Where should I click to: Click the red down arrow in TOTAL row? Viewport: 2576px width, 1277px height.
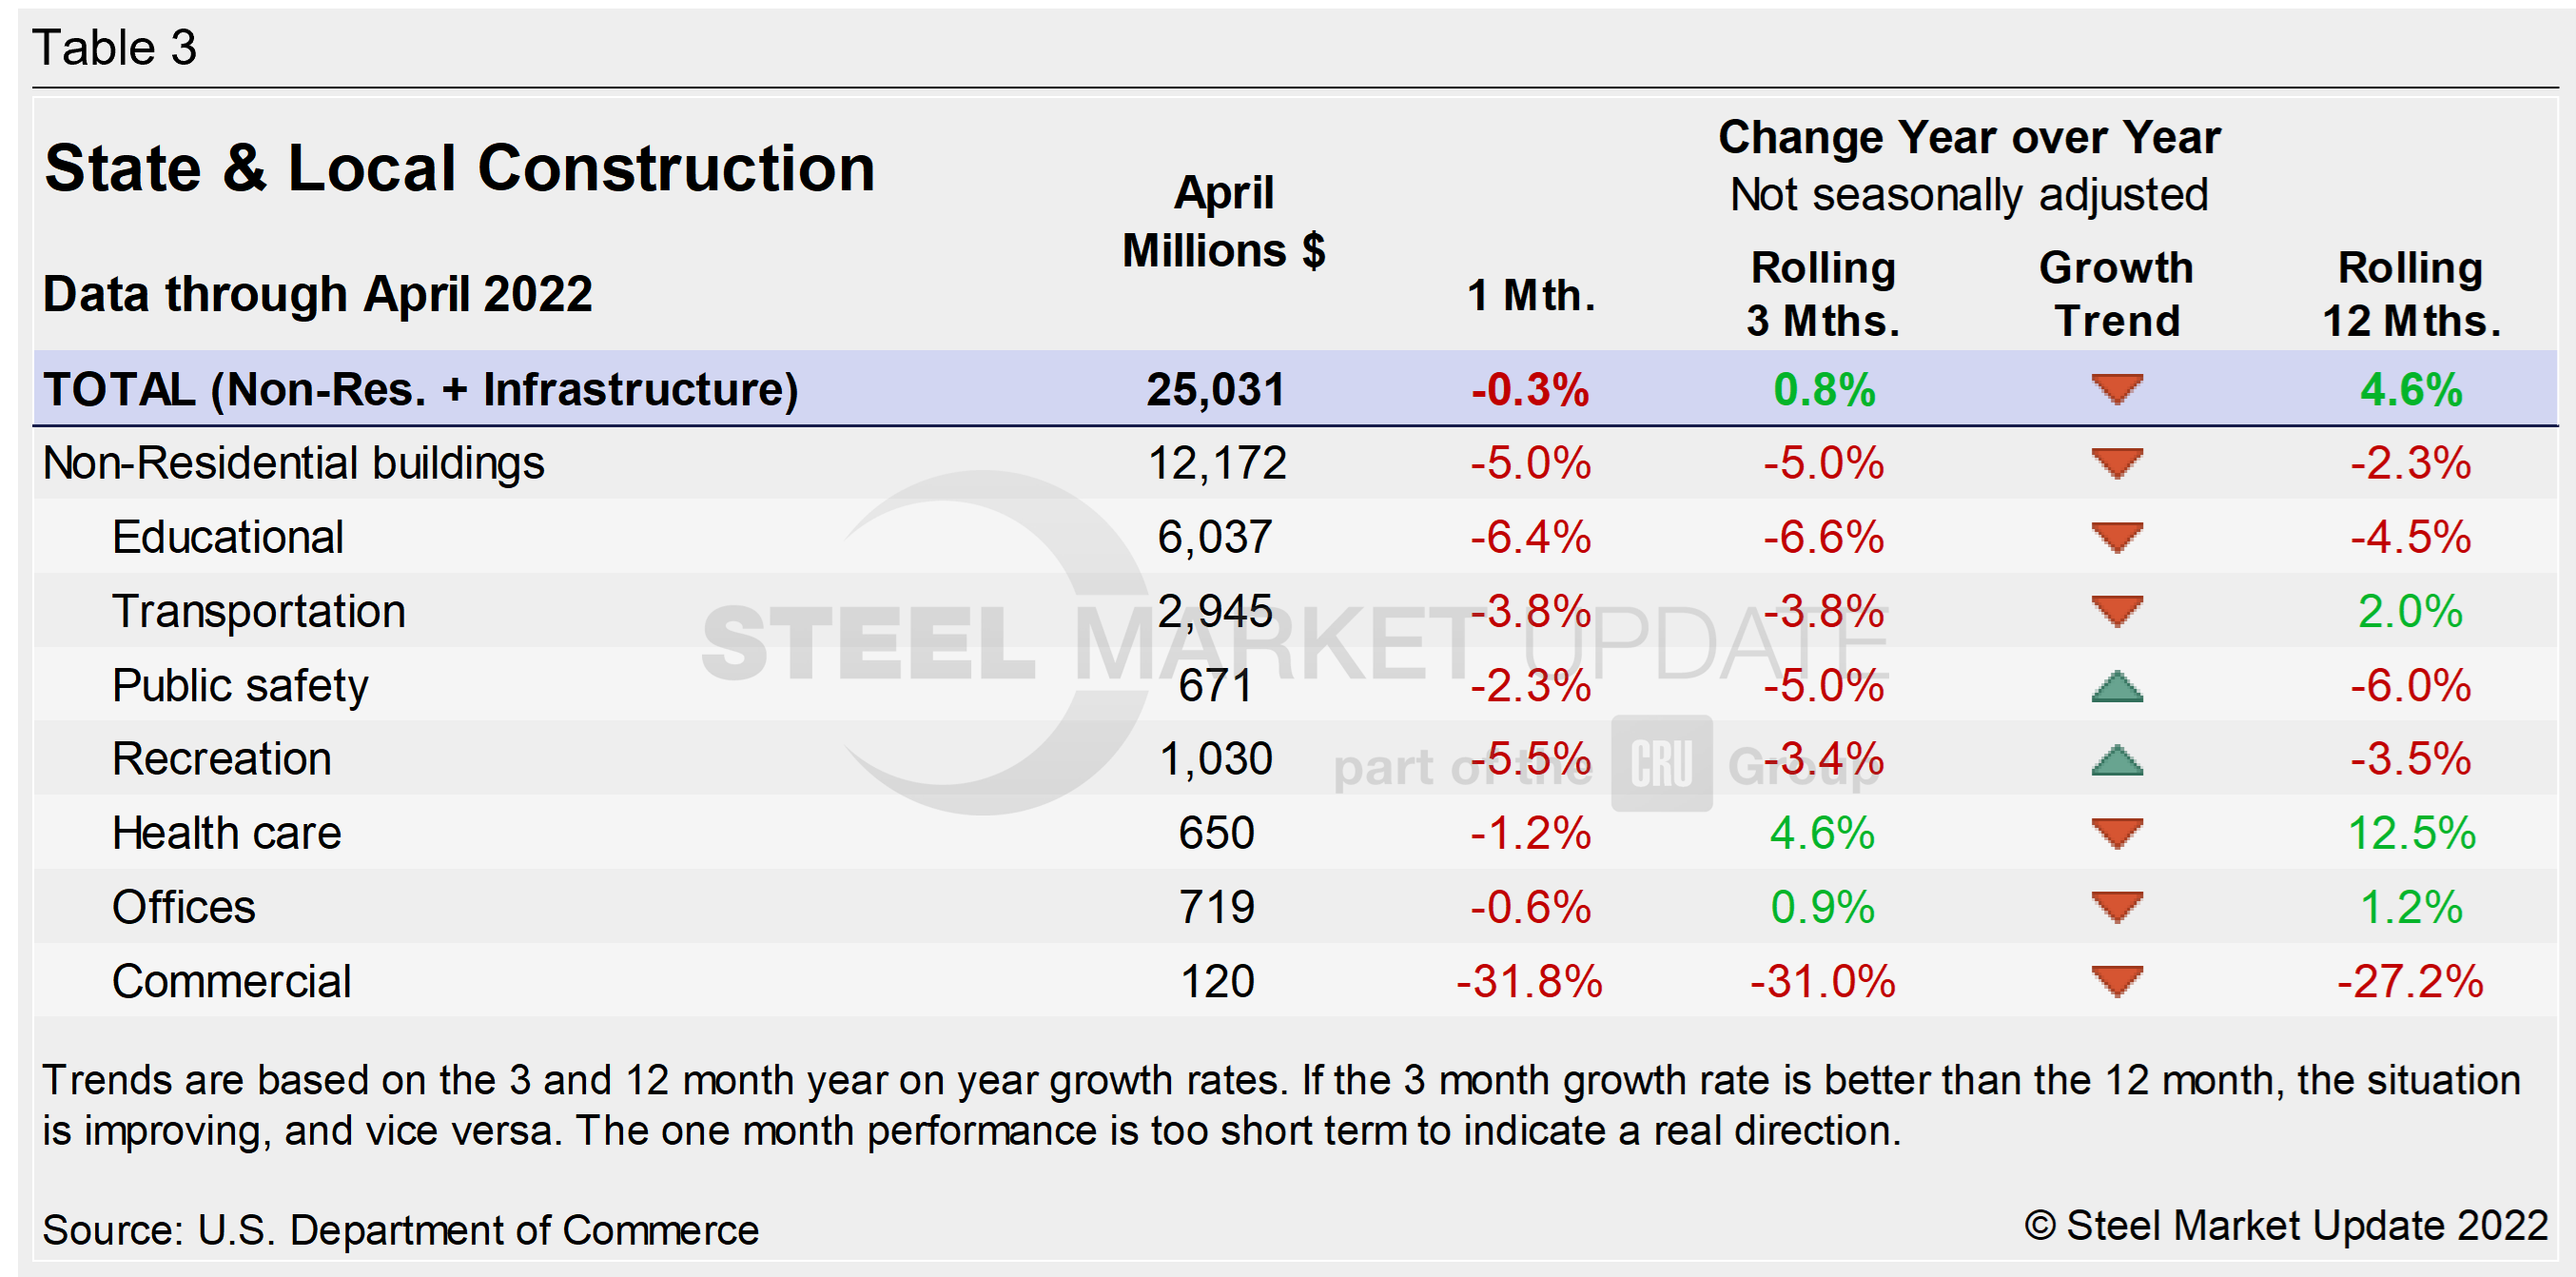point(2116,388)
